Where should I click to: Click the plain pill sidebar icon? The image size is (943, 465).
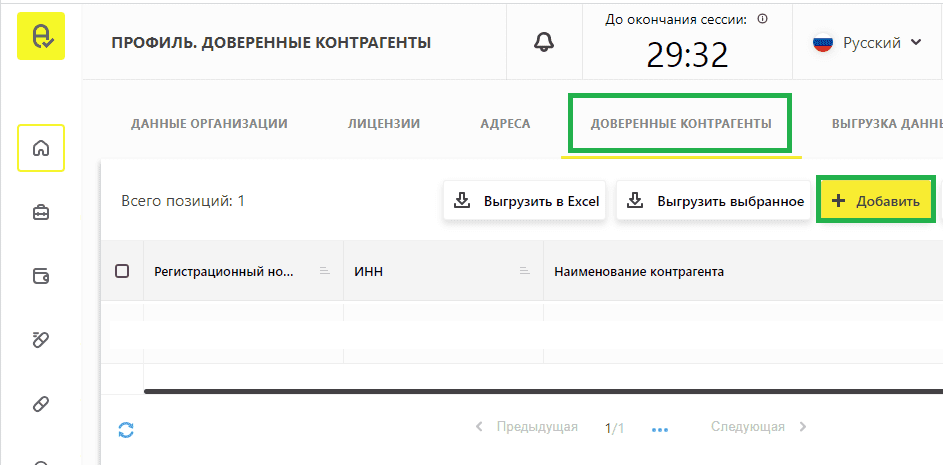pyautogui.click(x=41, y=404)
